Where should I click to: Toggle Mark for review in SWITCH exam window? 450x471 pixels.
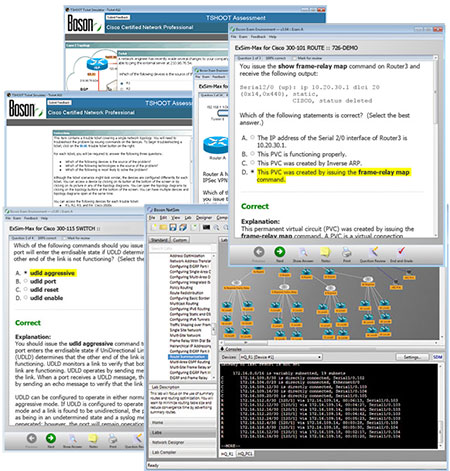tap(64, 238)
